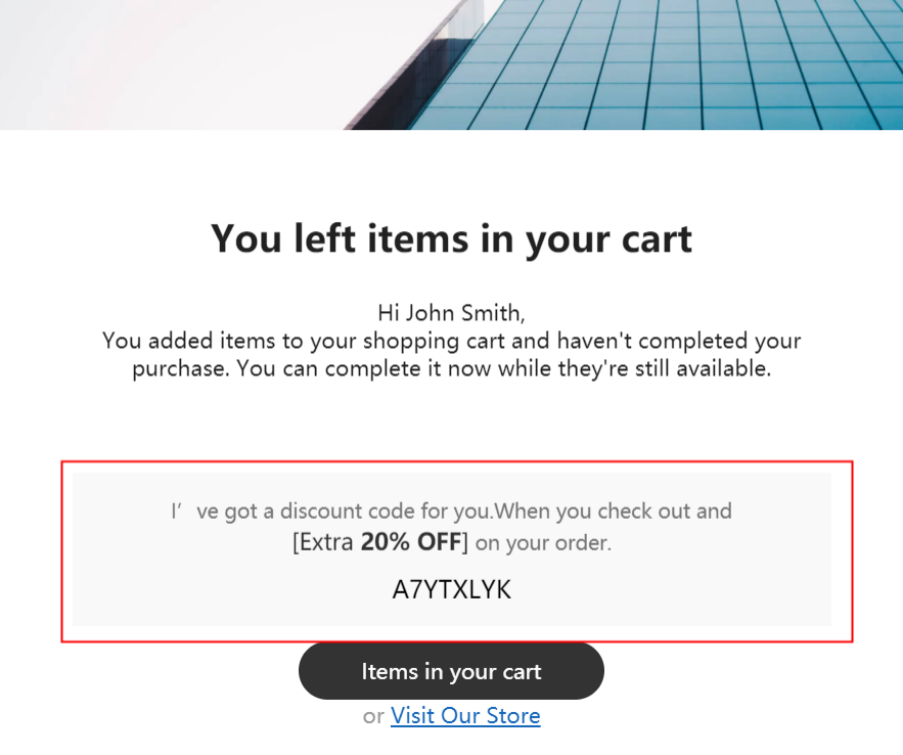
Task: Open the "Visit Our Store" link
Action: [x=465, y=716]
